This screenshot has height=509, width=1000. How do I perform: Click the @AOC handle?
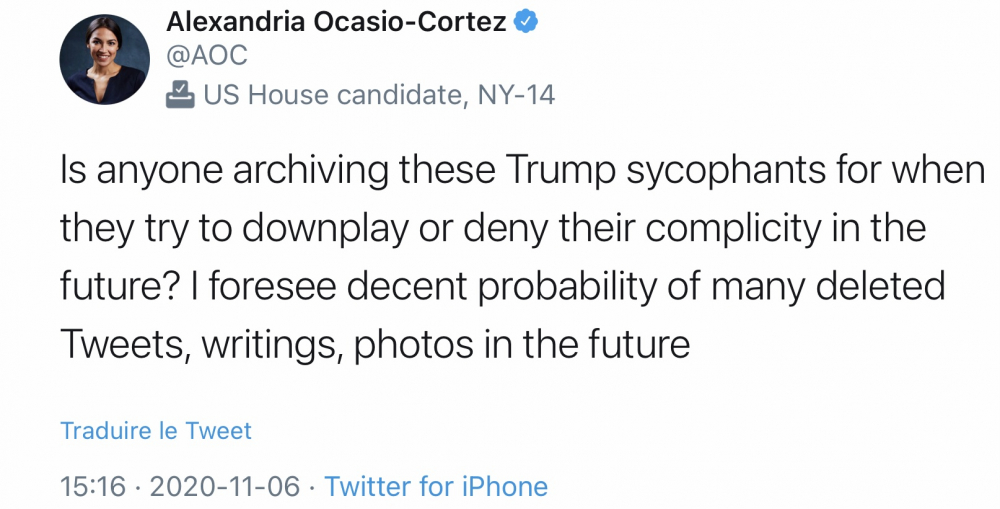[206, 58]
